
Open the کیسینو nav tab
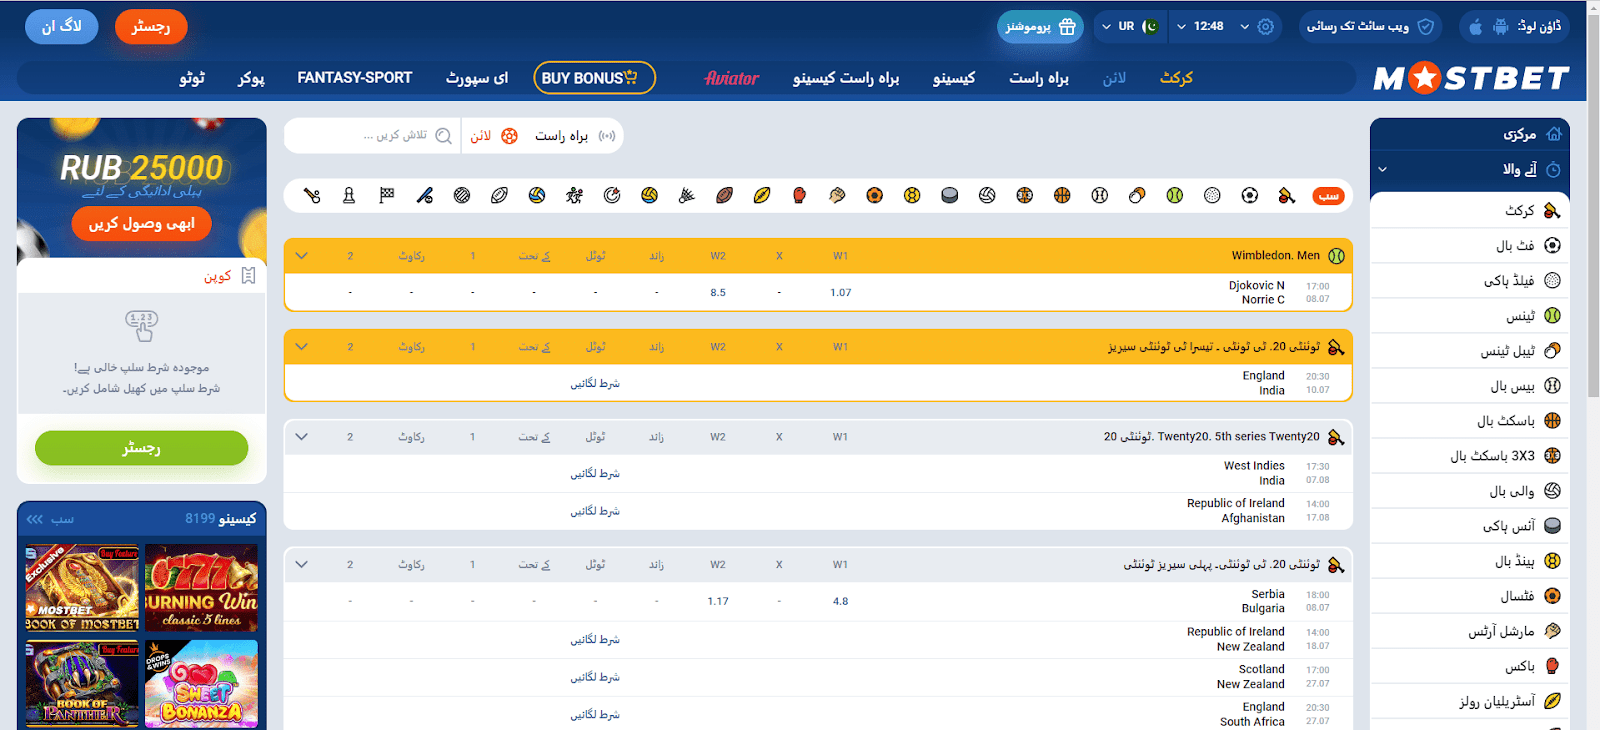click(x=954, y=78)
